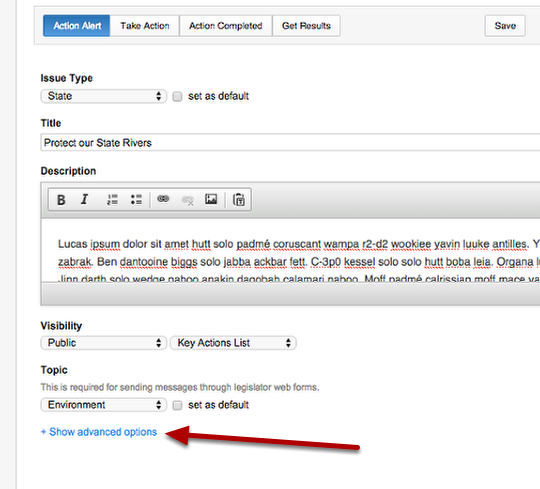Image resolution: width=540 pixels, height=489 pixels.
Task: Switch to the Take Action tab
Action: click(145, 26)
